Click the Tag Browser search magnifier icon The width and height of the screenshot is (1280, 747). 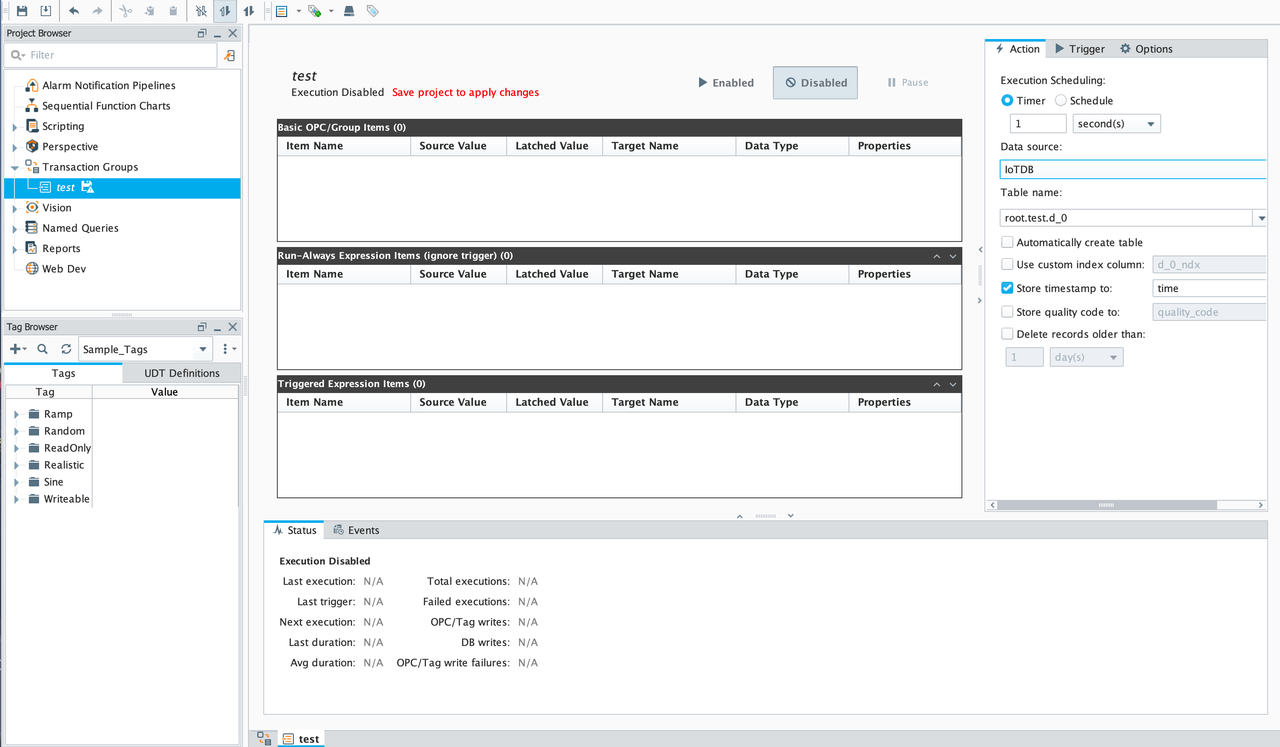point(42,349)
